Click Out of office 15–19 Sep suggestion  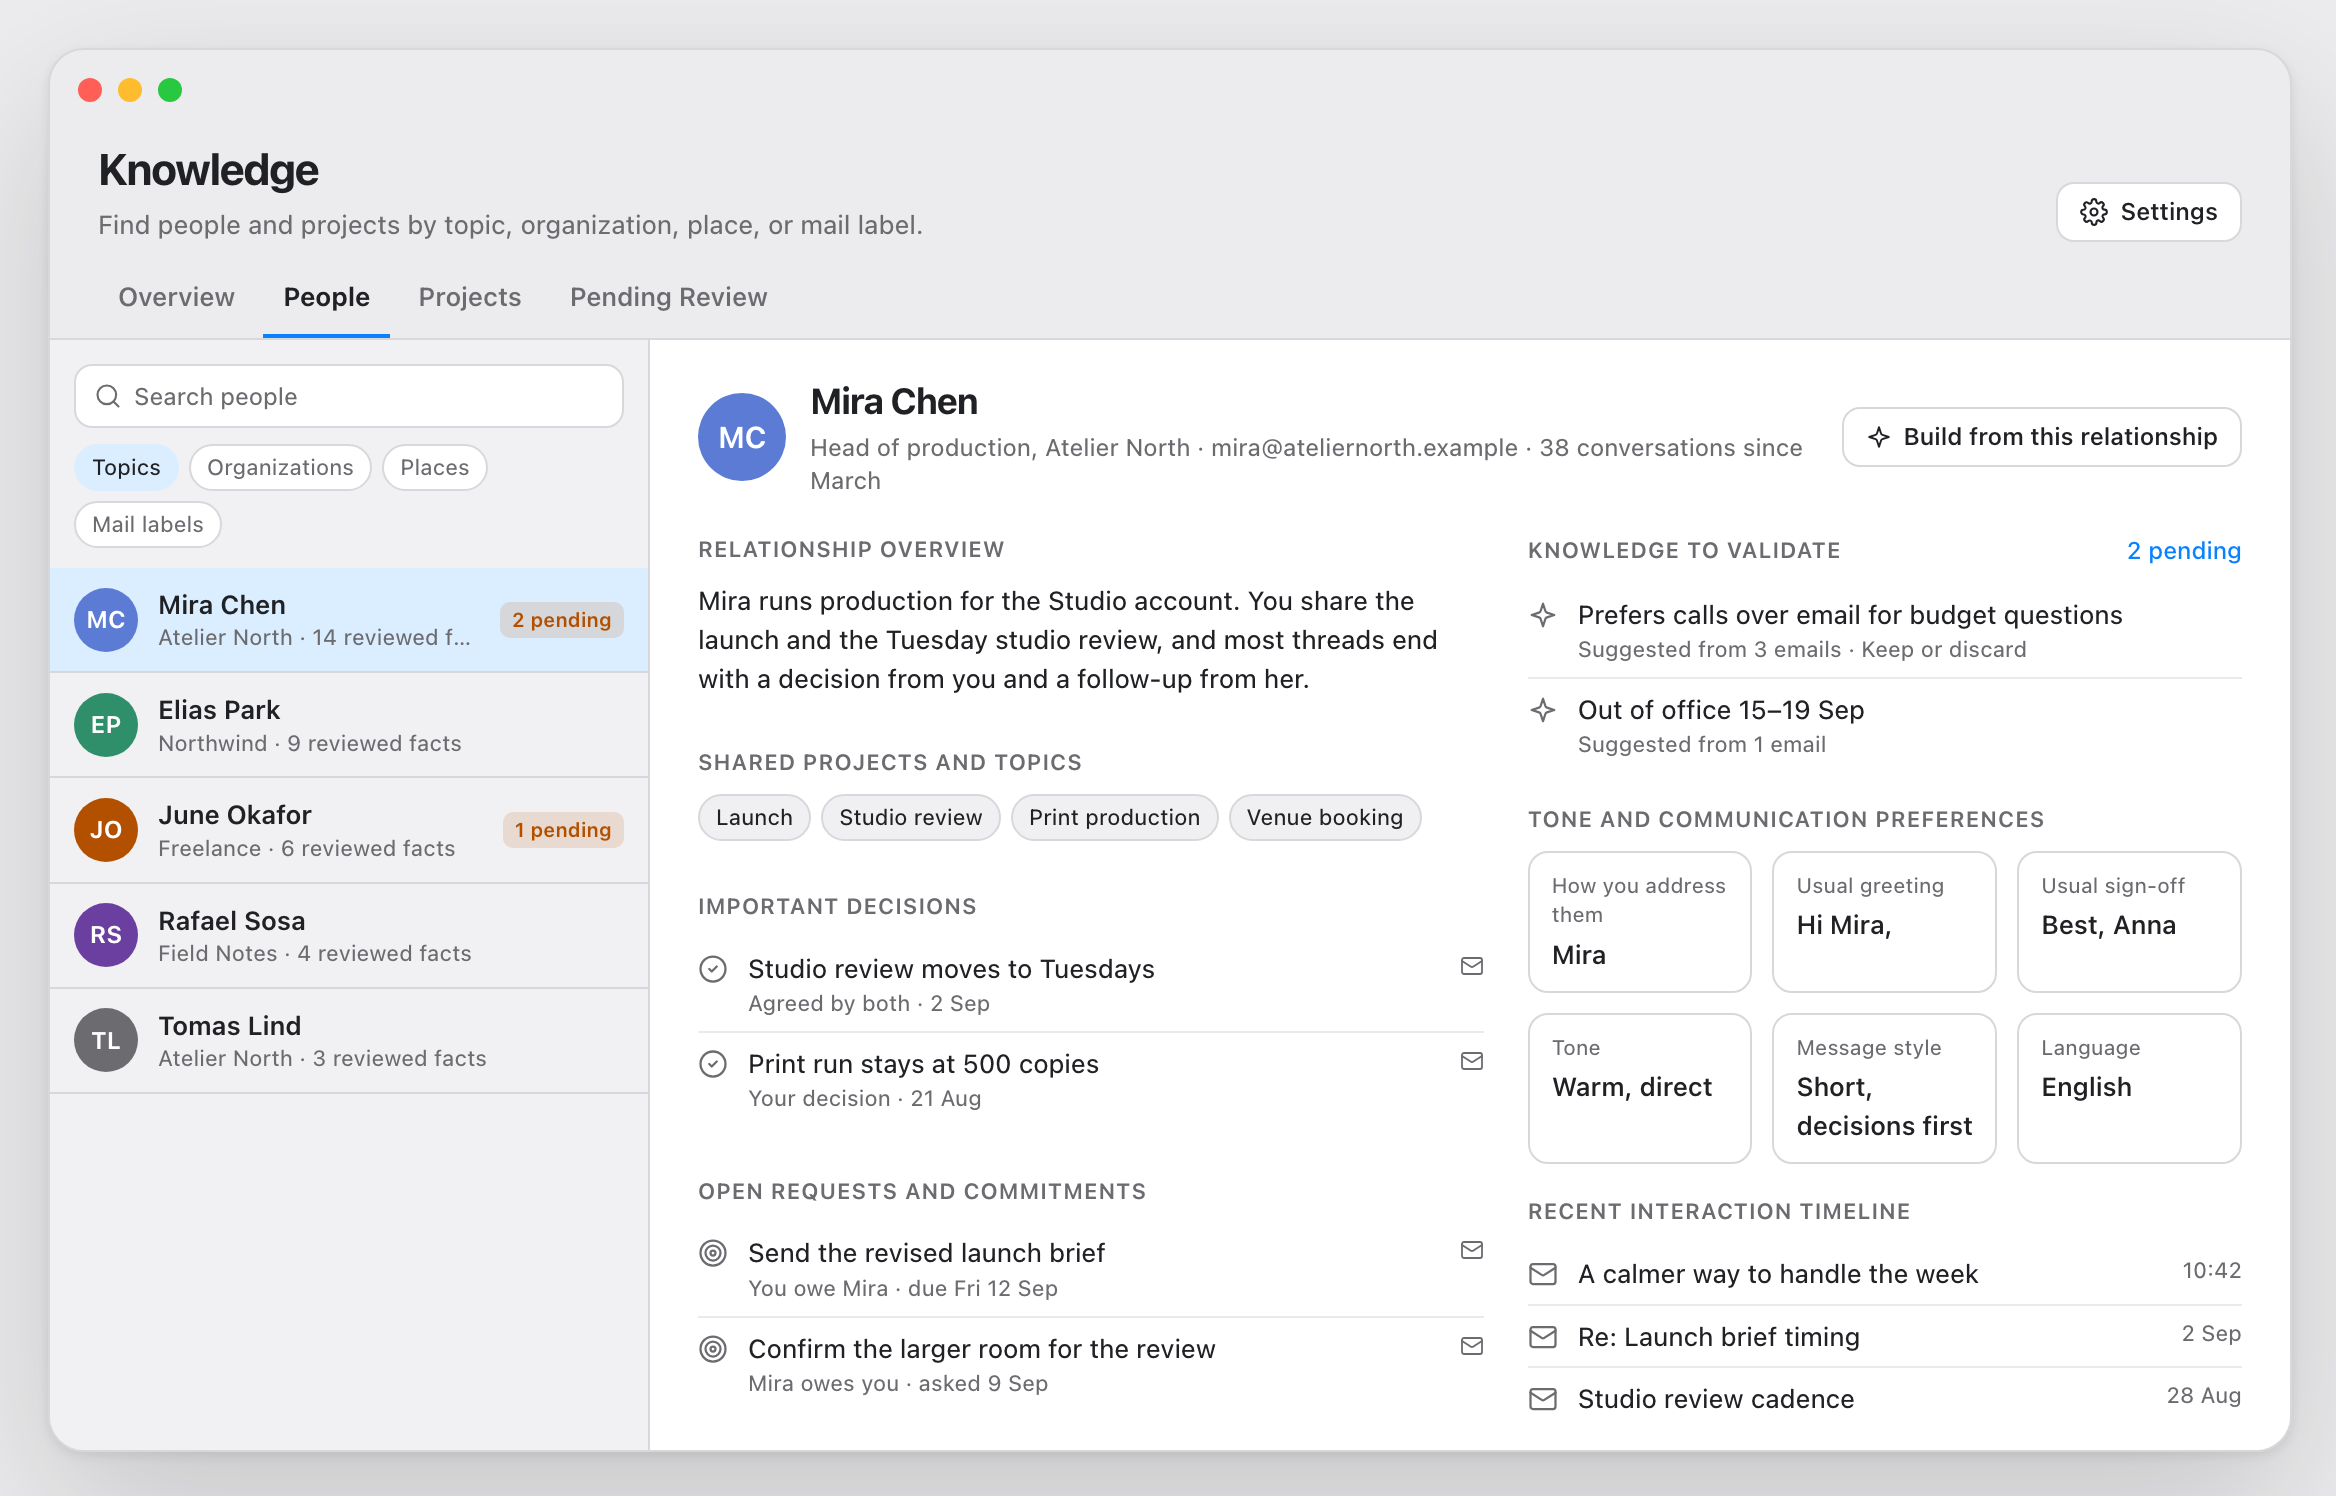[x=1884, y=726]
